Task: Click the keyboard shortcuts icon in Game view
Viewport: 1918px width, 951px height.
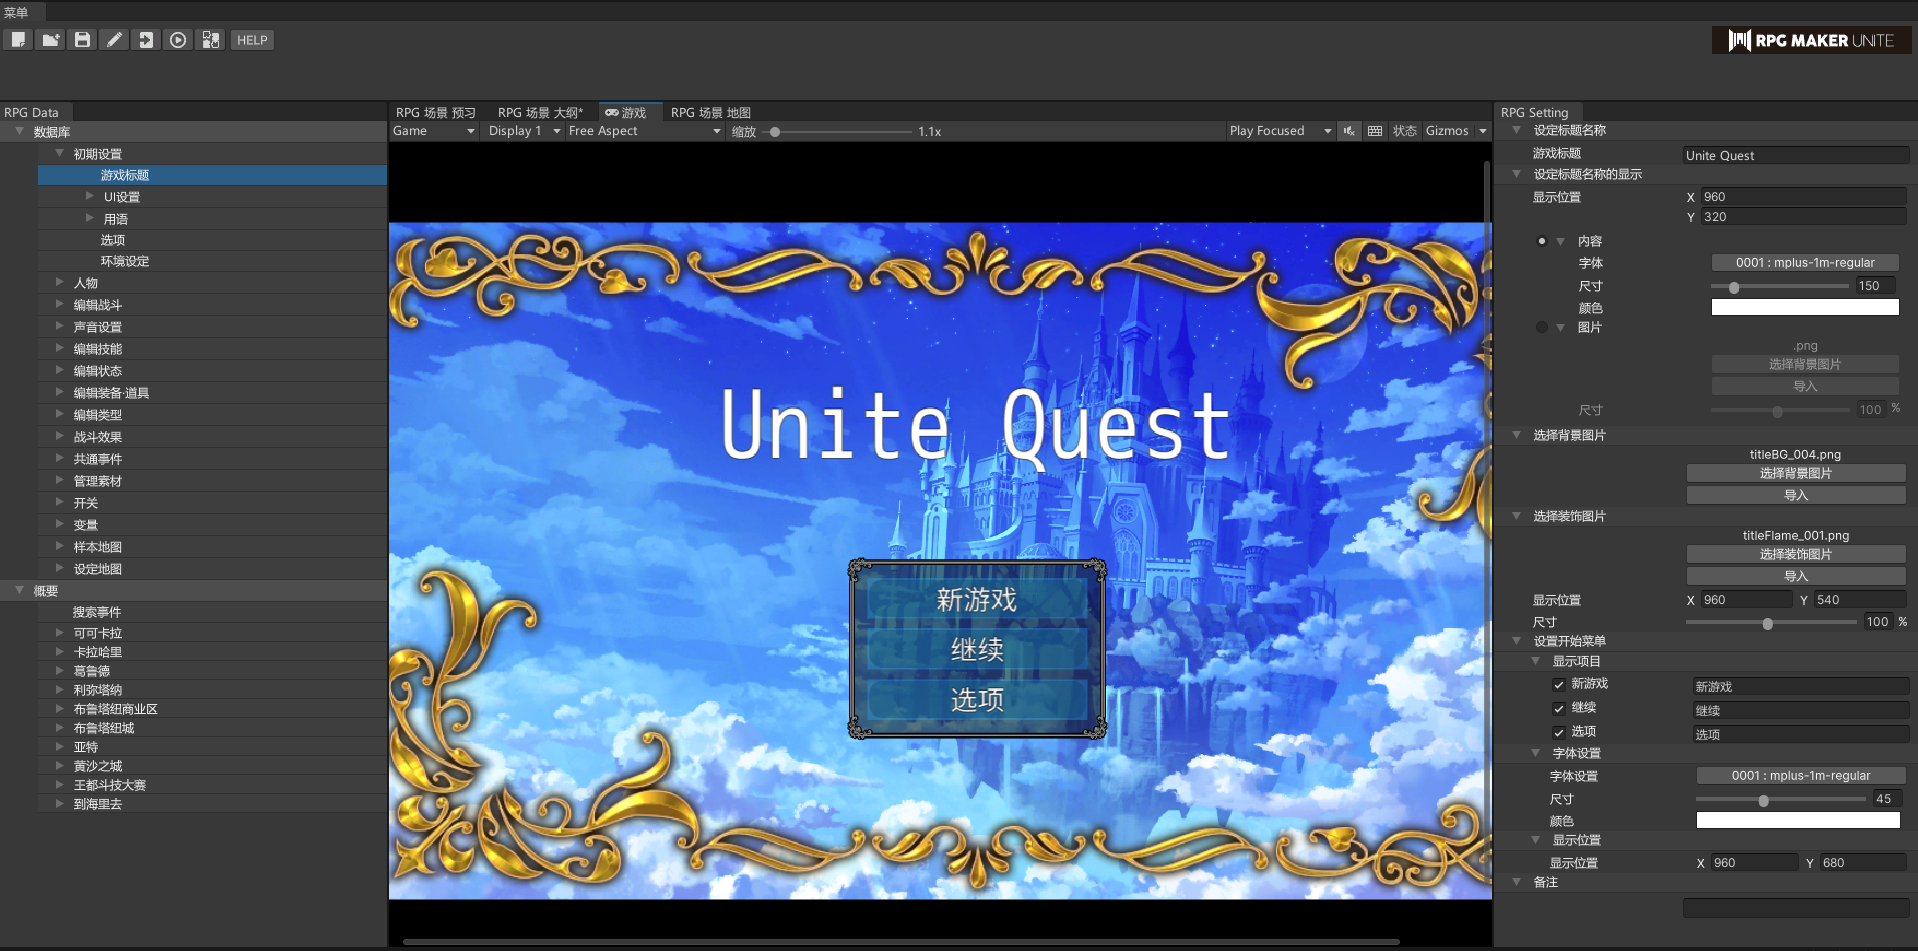Action: coord(1375,131)
